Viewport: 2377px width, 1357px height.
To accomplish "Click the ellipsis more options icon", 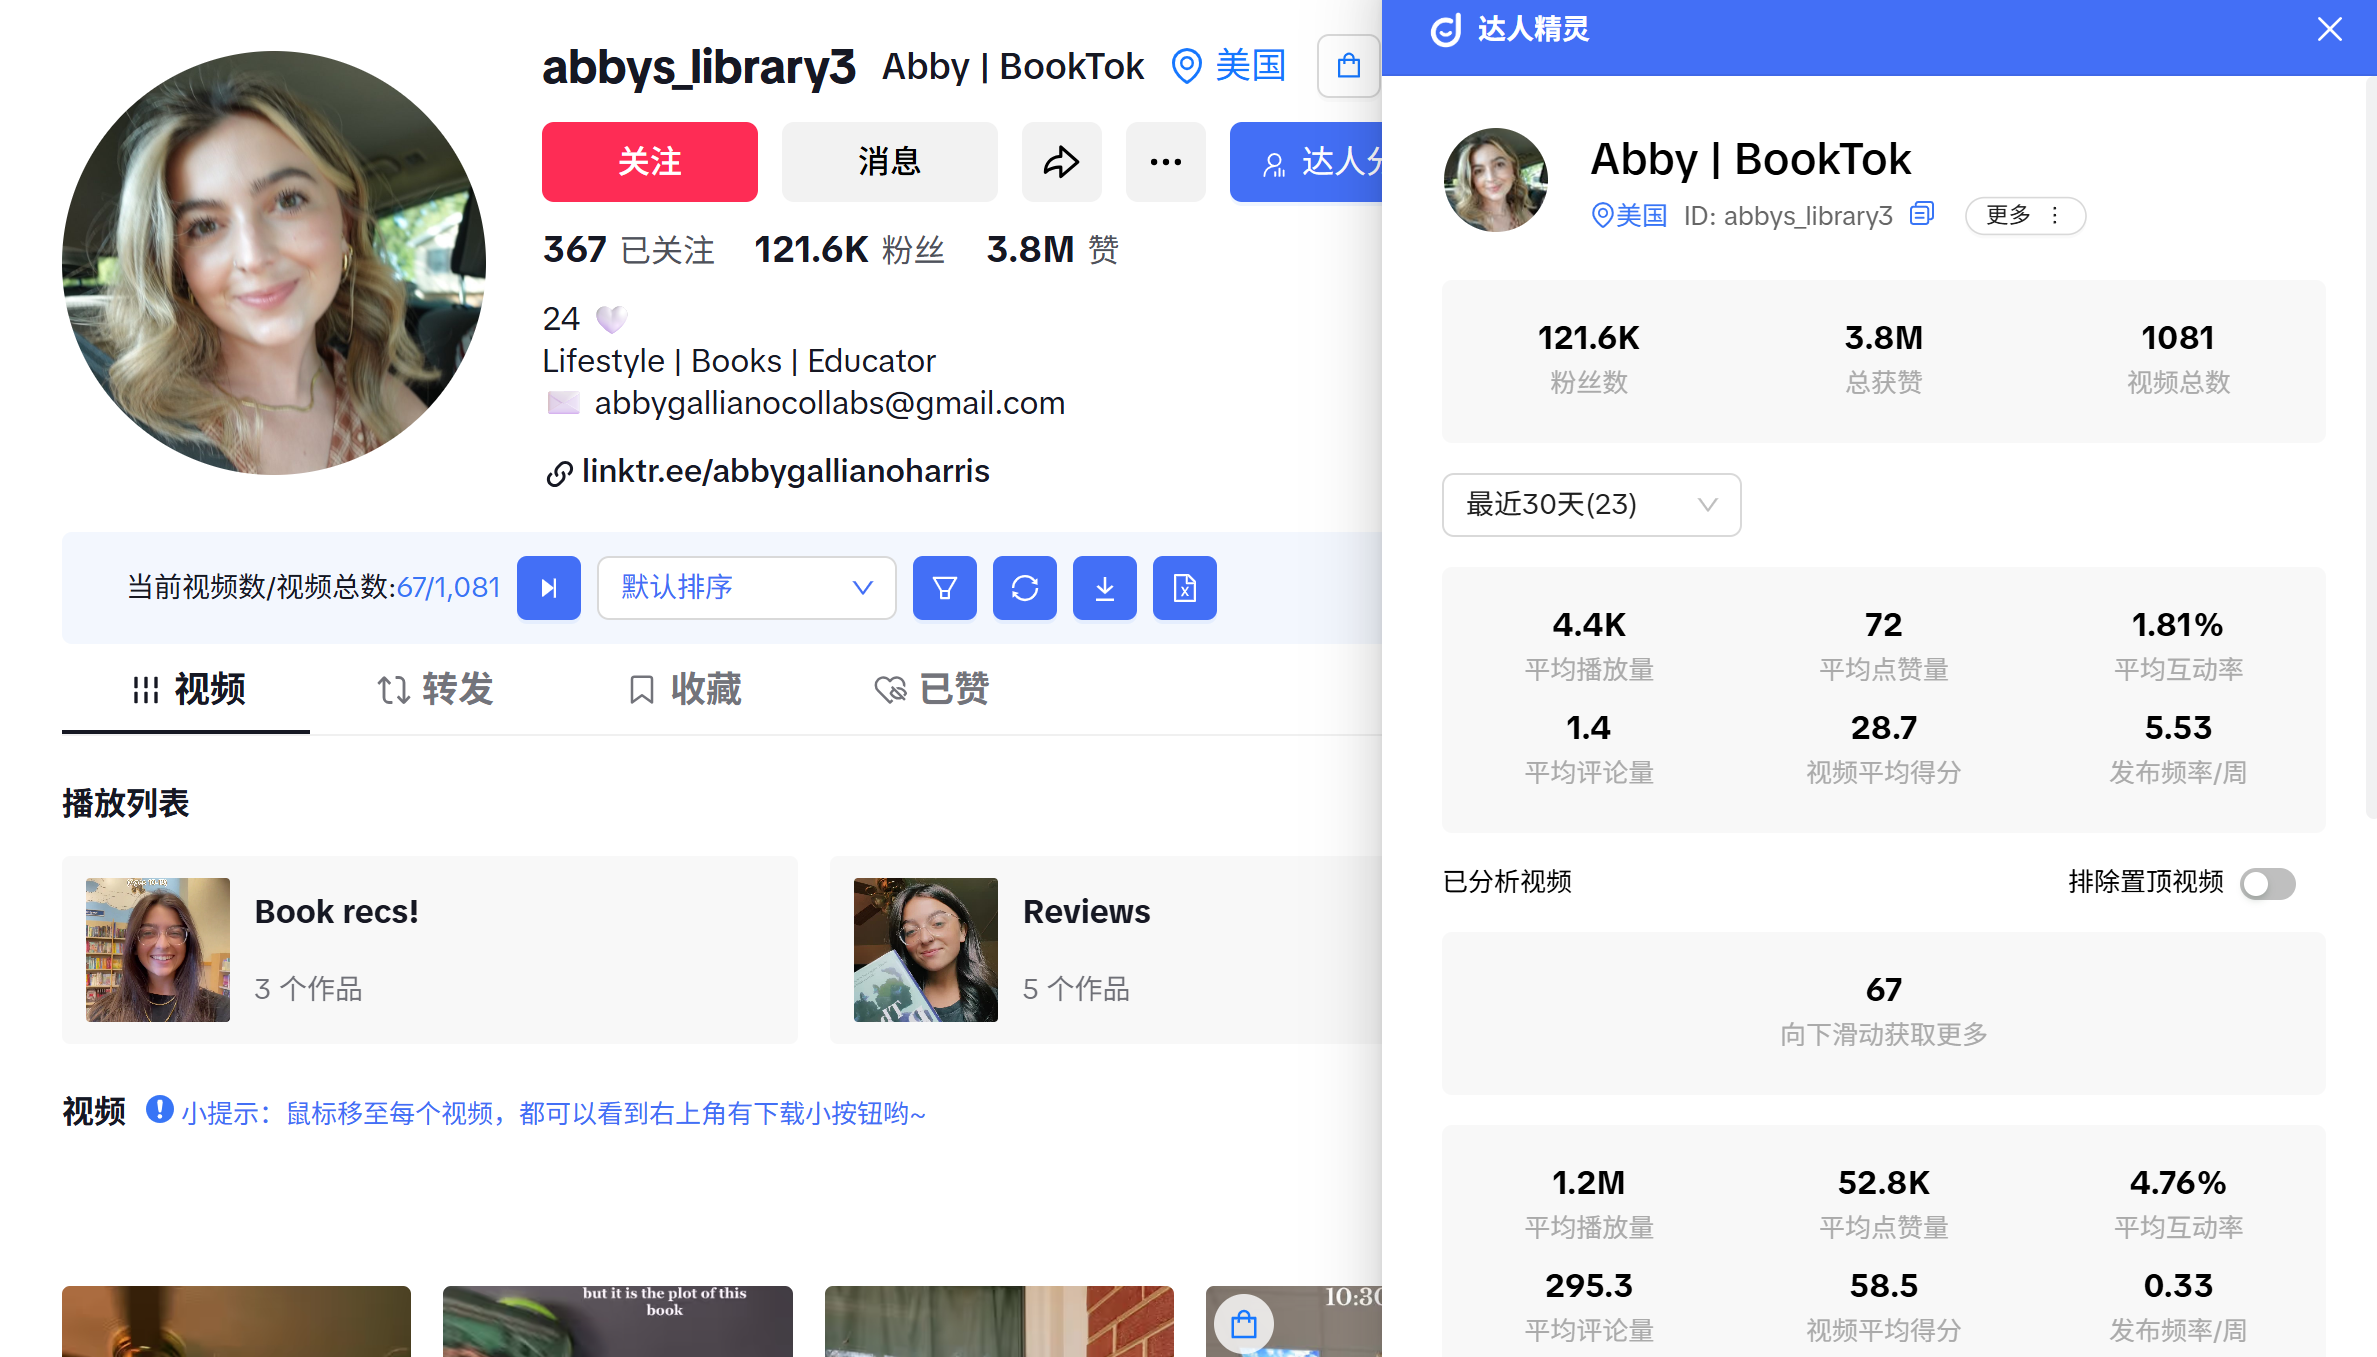I will pos(1164,162).
